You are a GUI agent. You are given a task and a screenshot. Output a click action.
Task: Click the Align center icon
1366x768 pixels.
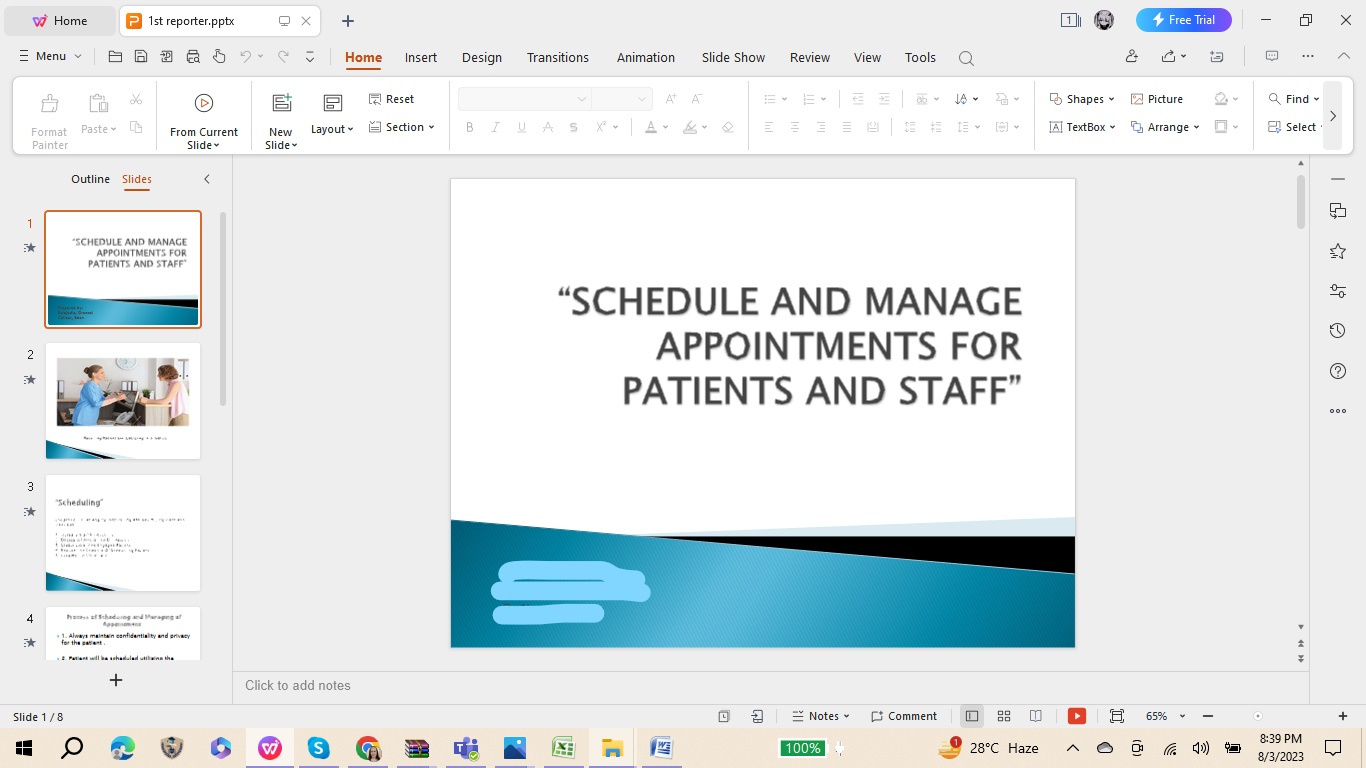(795, 127)
